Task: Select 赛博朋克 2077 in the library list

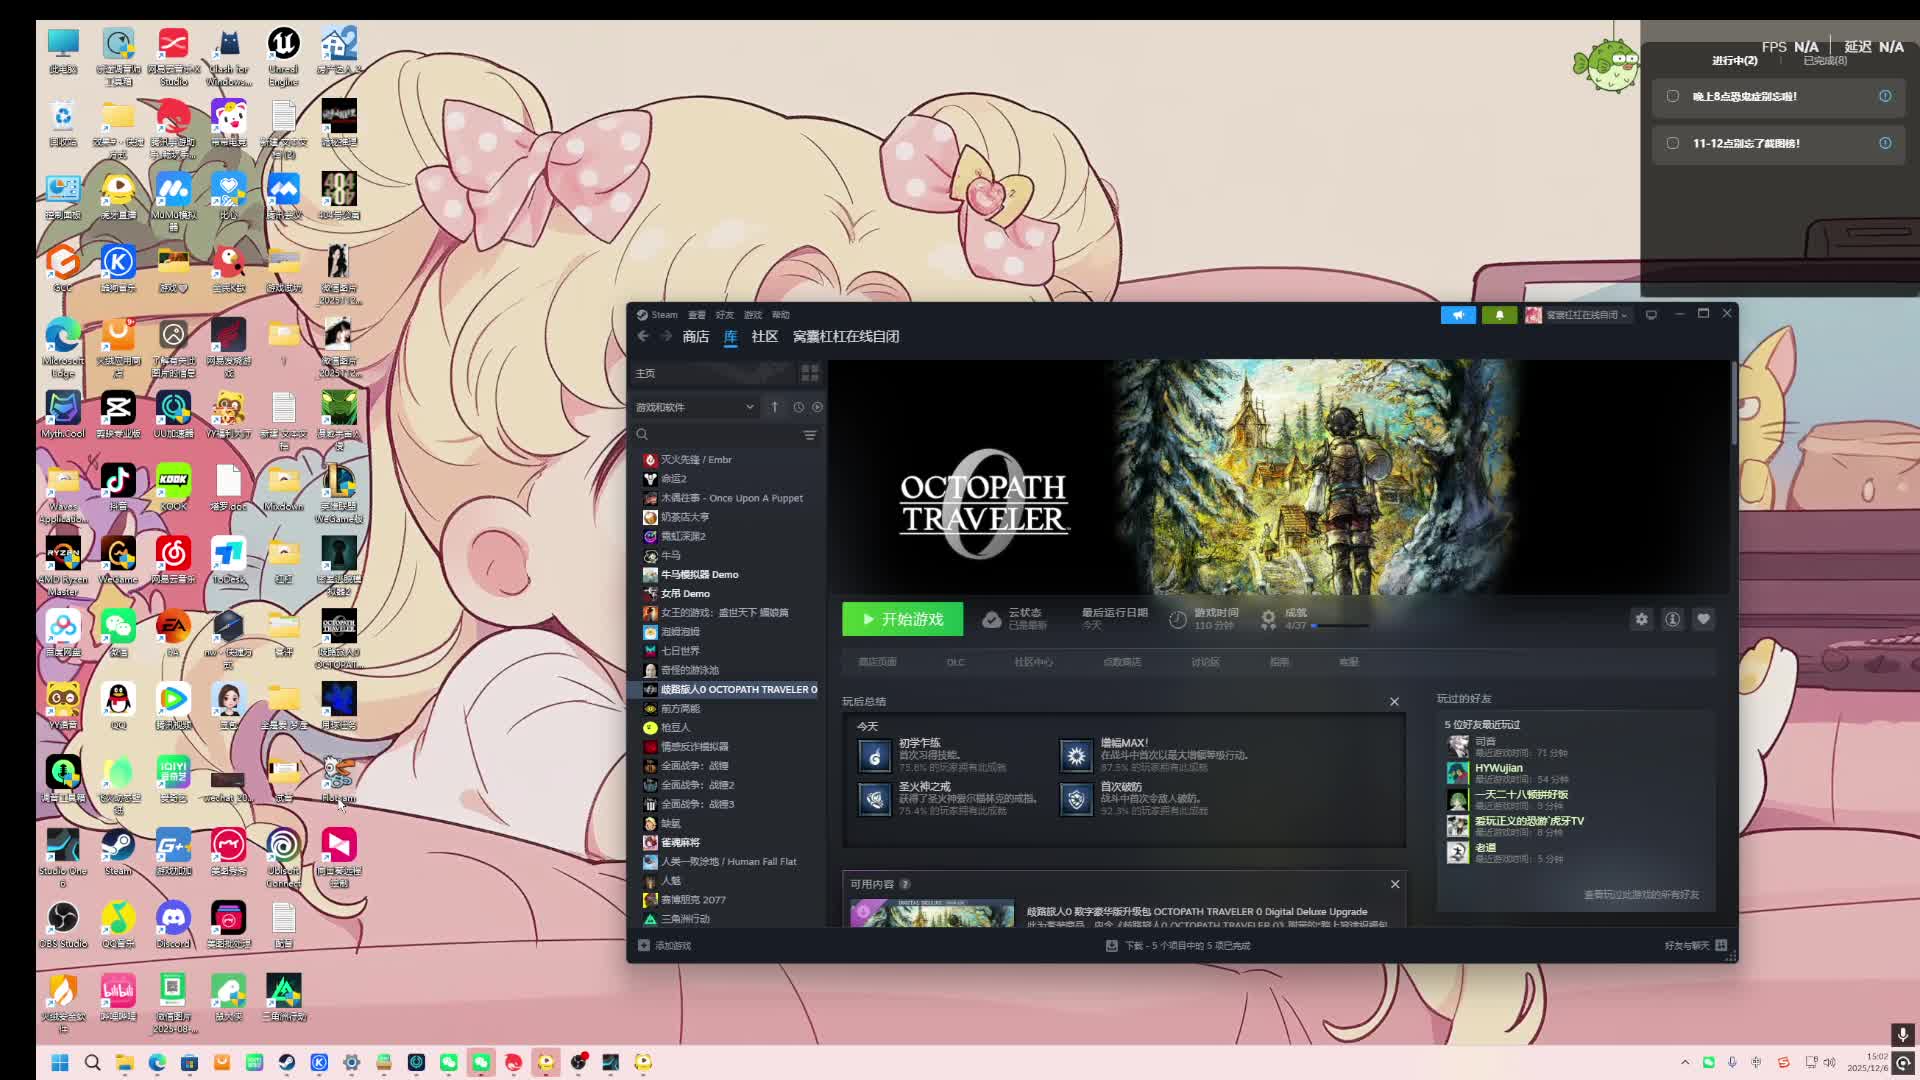Action: click(x=692, y=900)
